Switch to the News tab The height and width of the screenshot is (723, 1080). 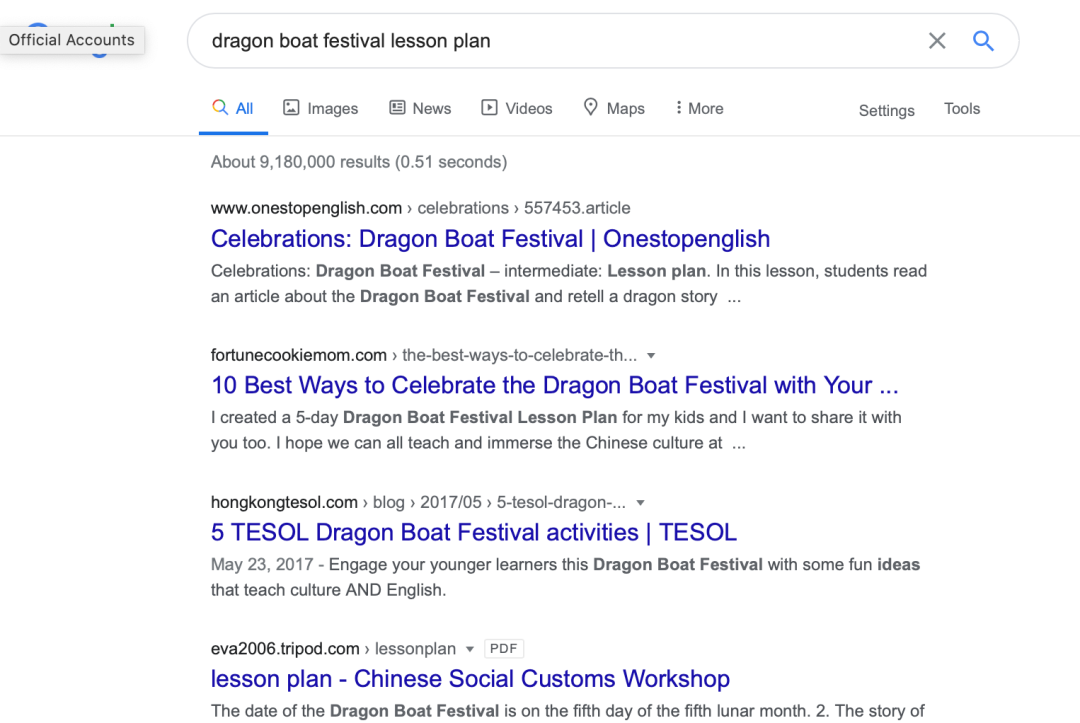420,108
